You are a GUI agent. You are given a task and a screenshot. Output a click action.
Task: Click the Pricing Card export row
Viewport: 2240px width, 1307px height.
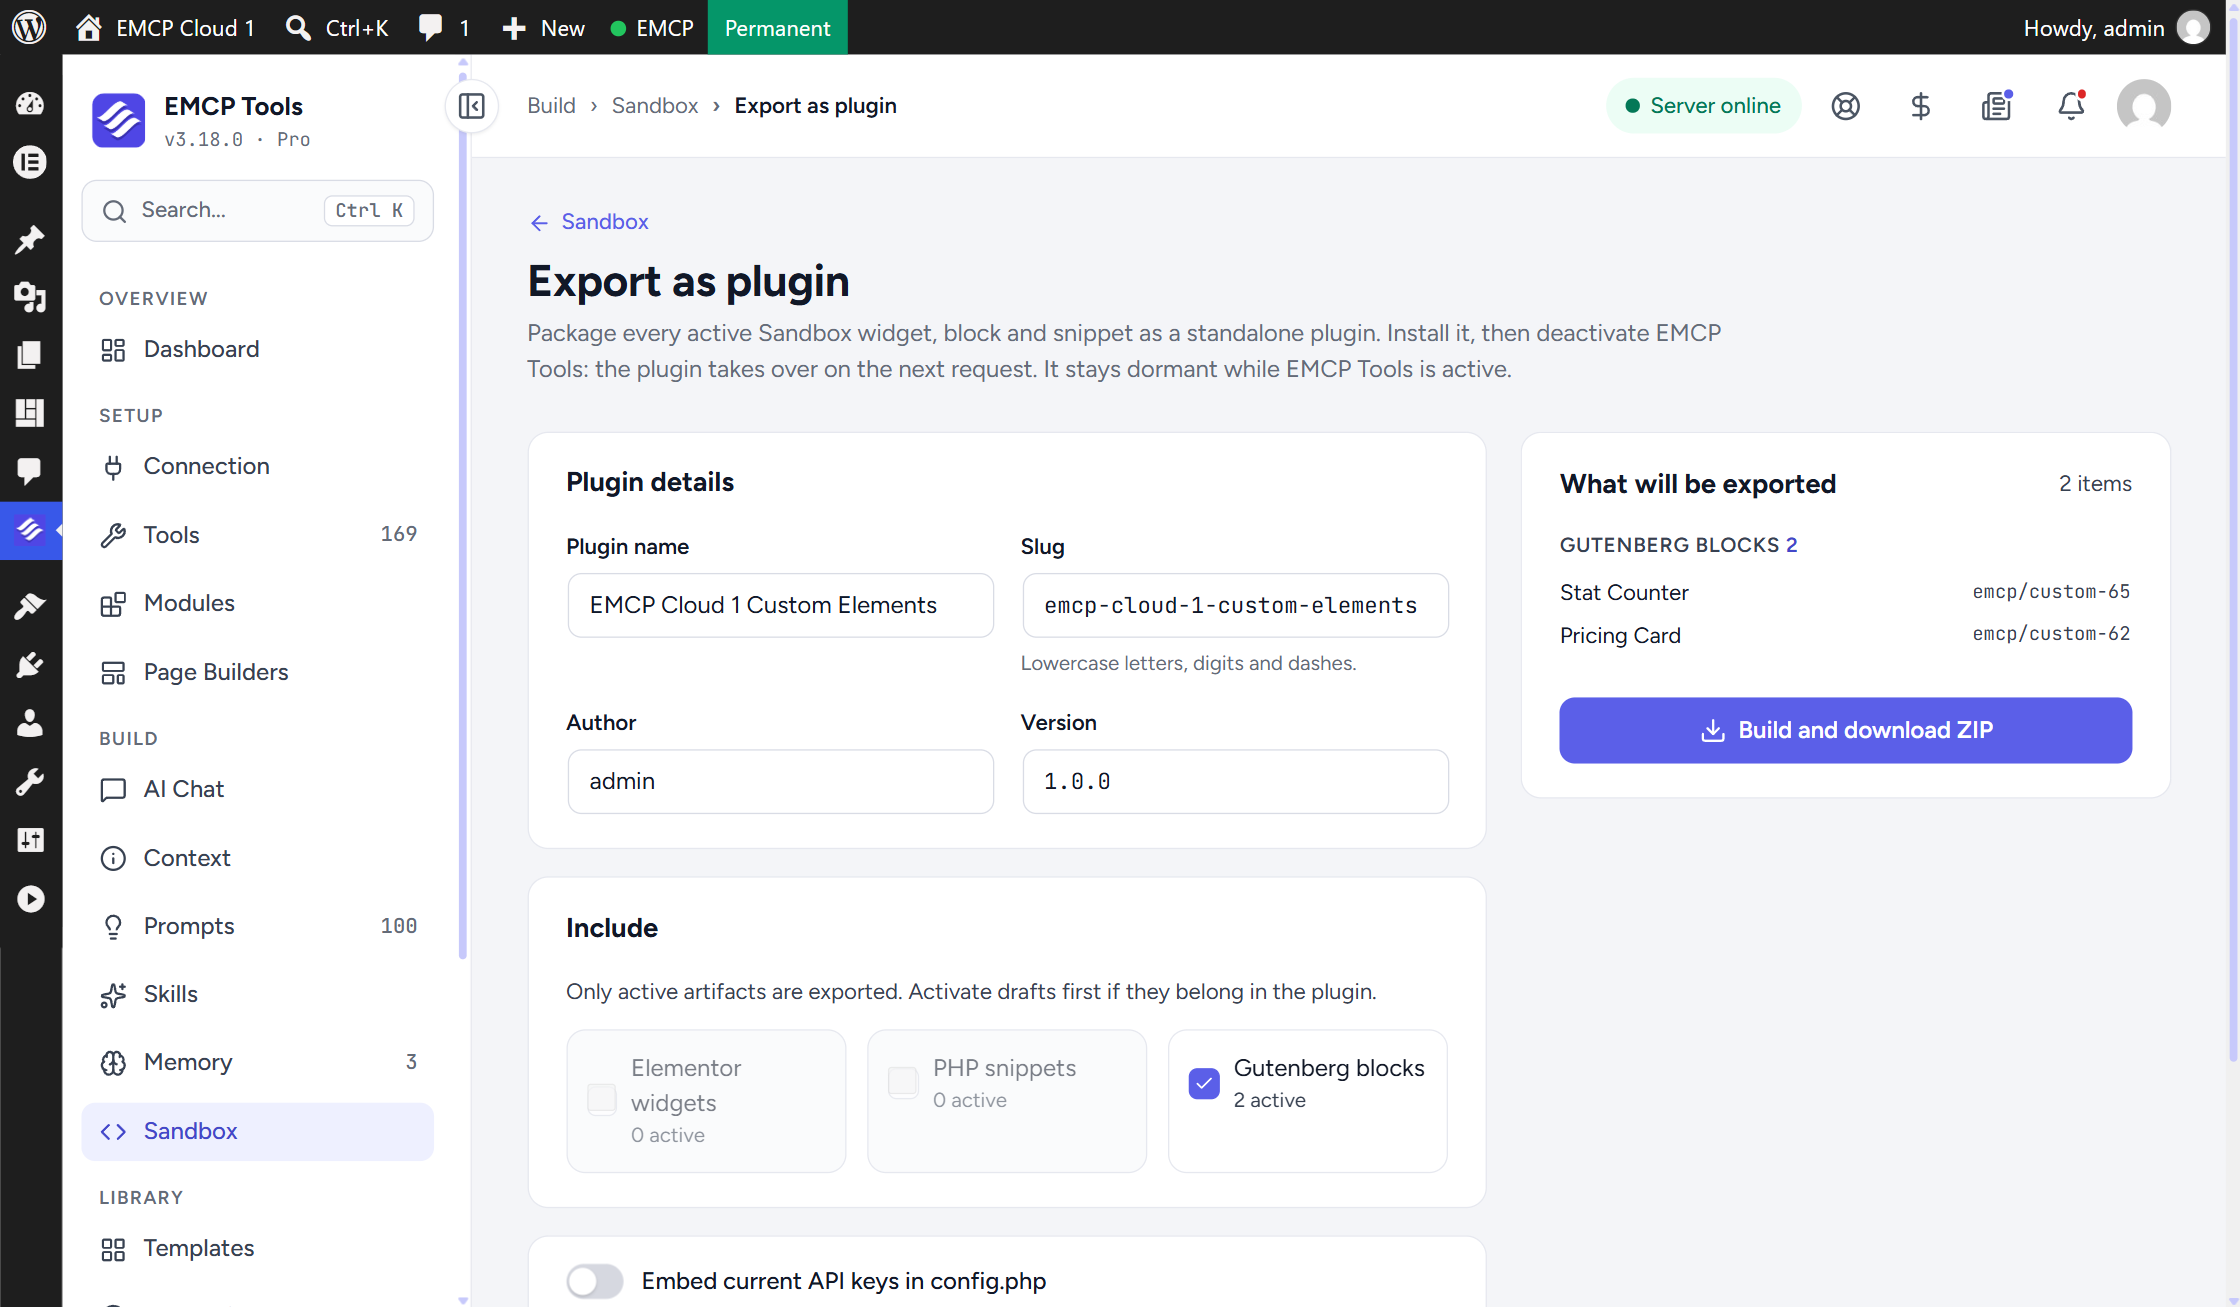(1845, 635)
